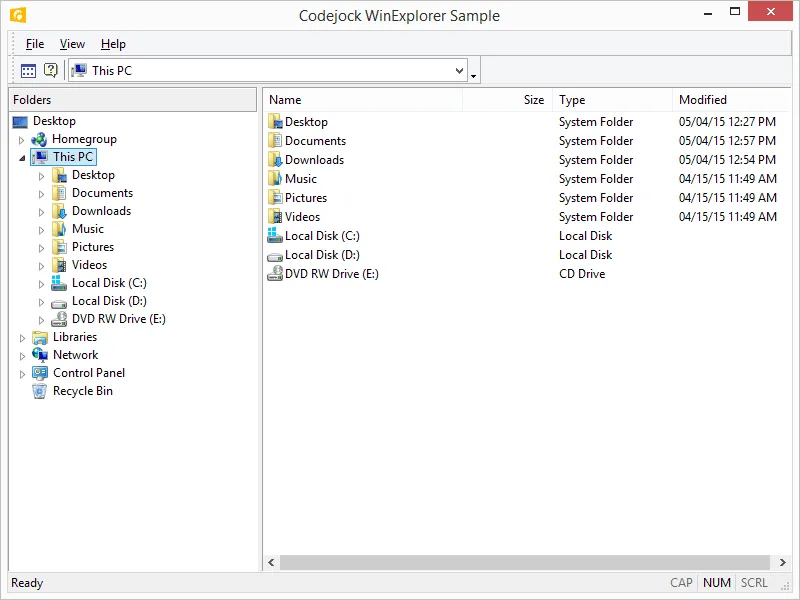
Task: Open the View menu
Action: pyautogui.click(x=72, y=44)
